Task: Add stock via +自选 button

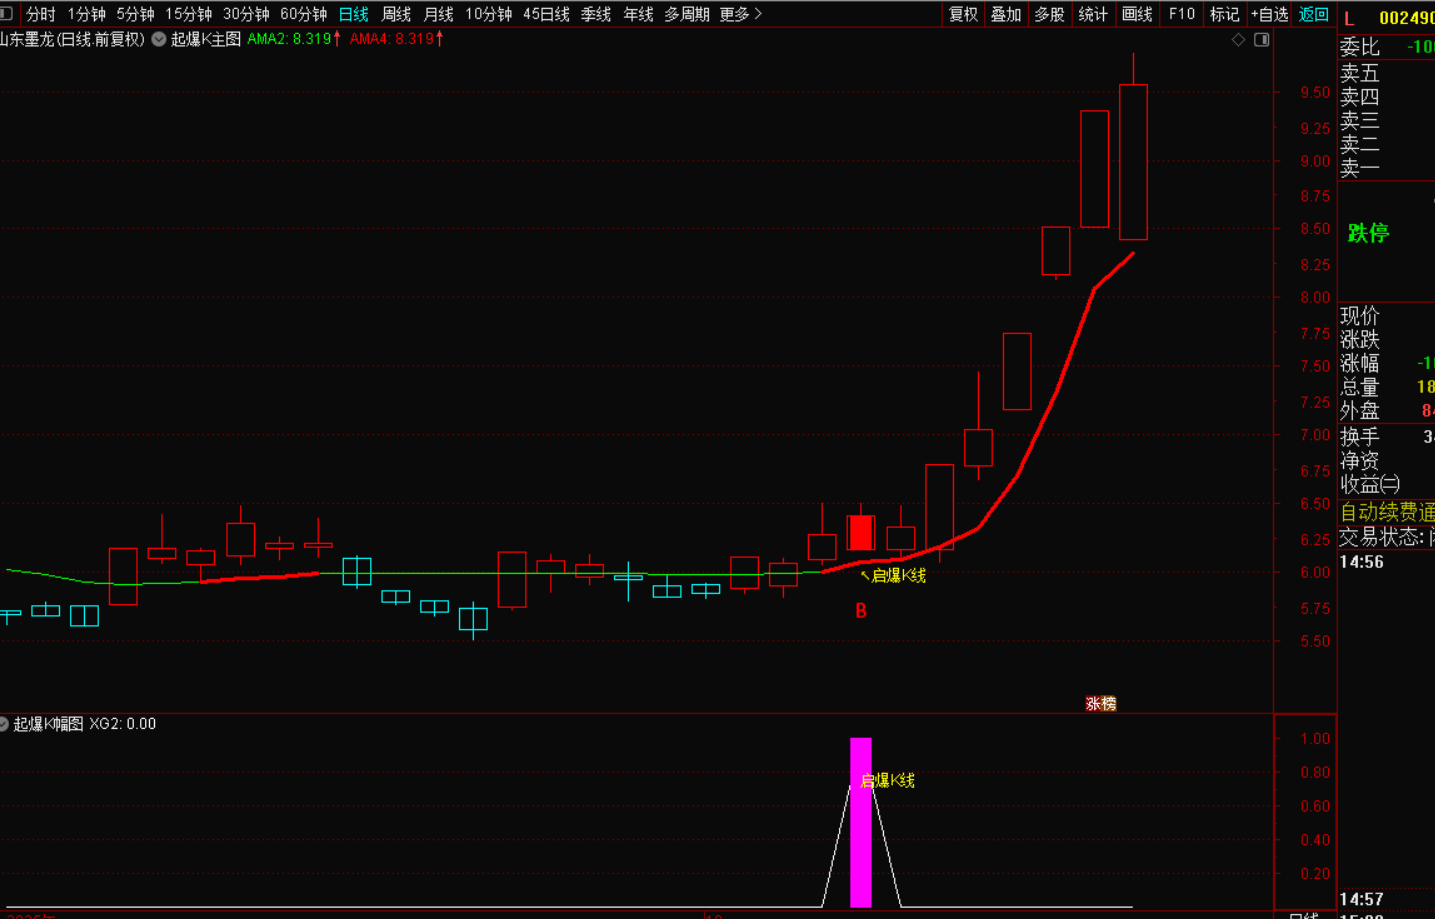Action: (x=1269, y=14)
